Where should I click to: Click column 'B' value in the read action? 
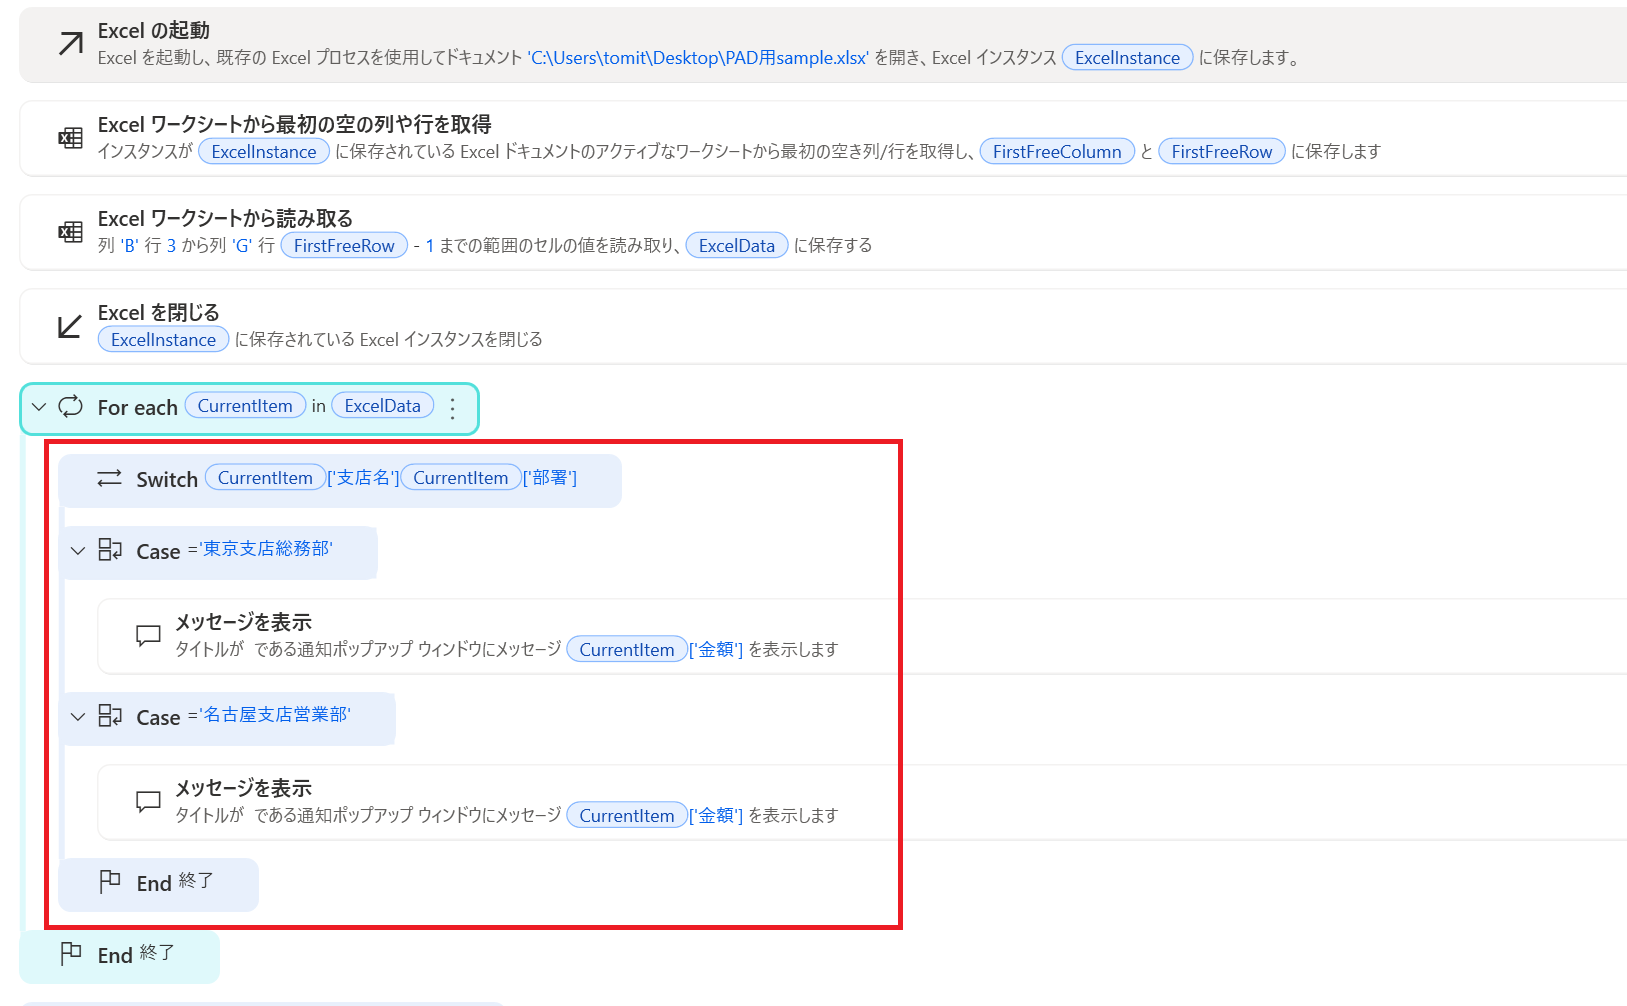coord(129,245)
